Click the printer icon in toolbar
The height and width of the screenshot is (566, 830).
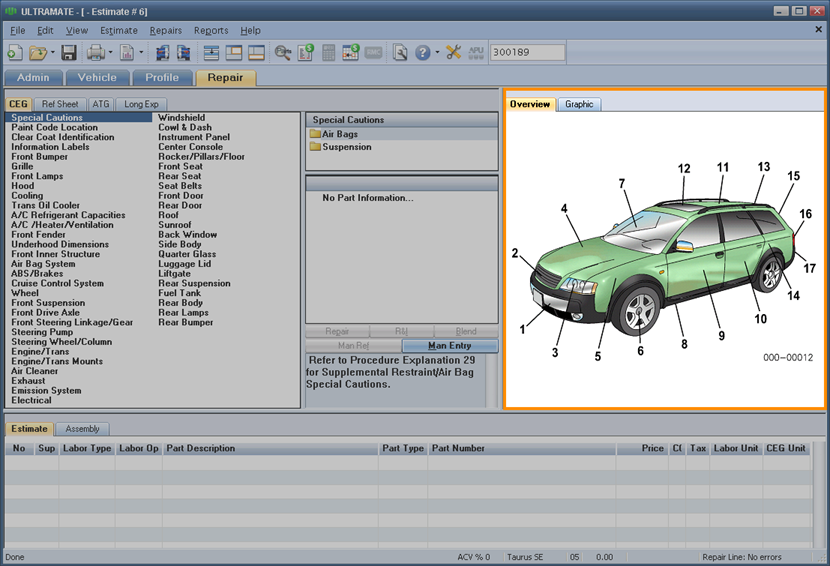[x=95, y=52]
